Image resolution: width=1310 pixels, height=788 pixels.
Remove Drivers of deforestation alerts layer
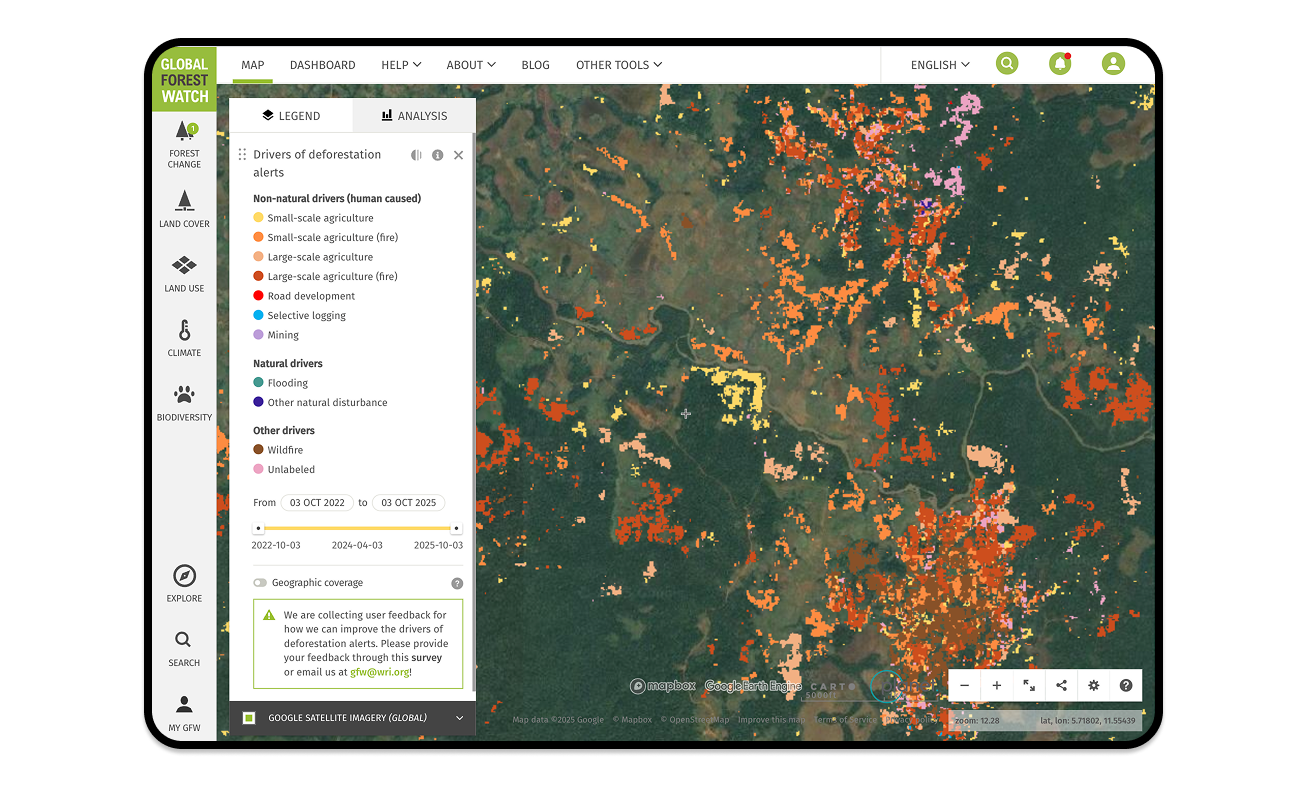[x=458, y=155]
